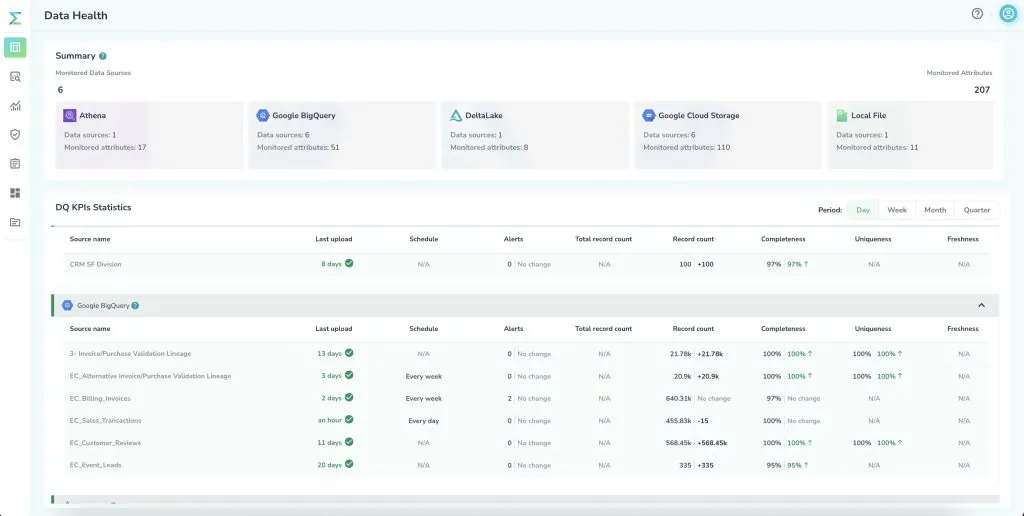Viewport: 1024px width, 516px height.
Task: Open the user profile avatar
Action: point(1007,14)
